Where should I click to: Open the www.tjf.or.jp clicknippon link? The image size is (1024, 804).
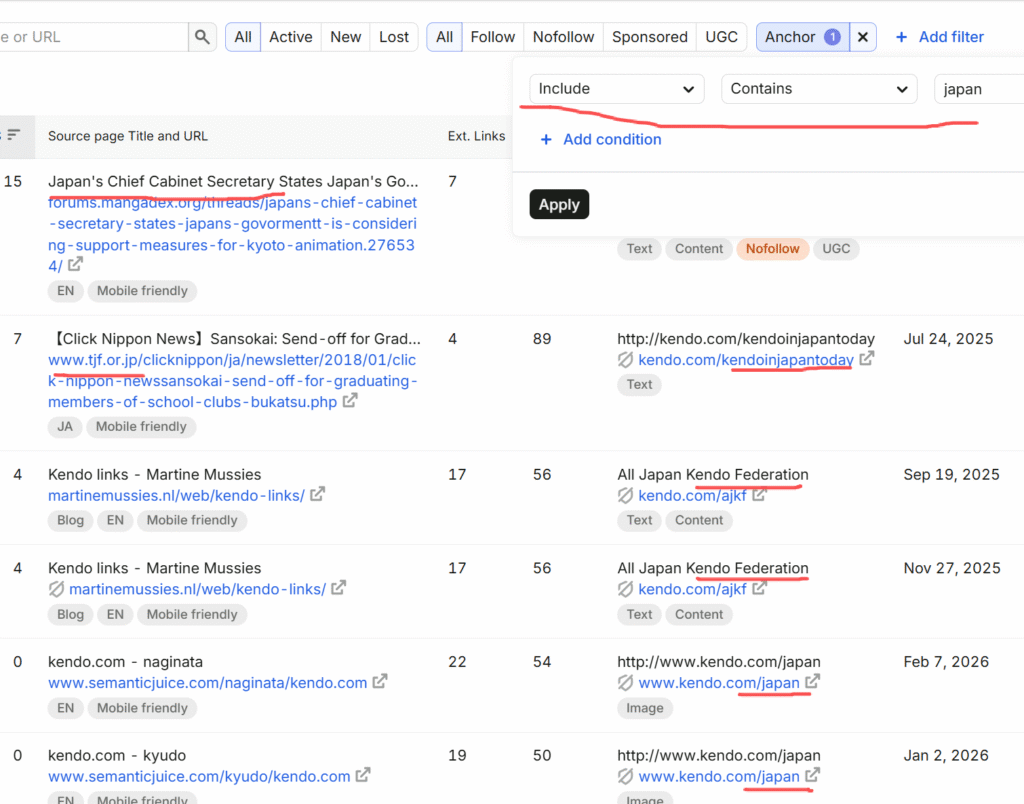click(232, 381)
